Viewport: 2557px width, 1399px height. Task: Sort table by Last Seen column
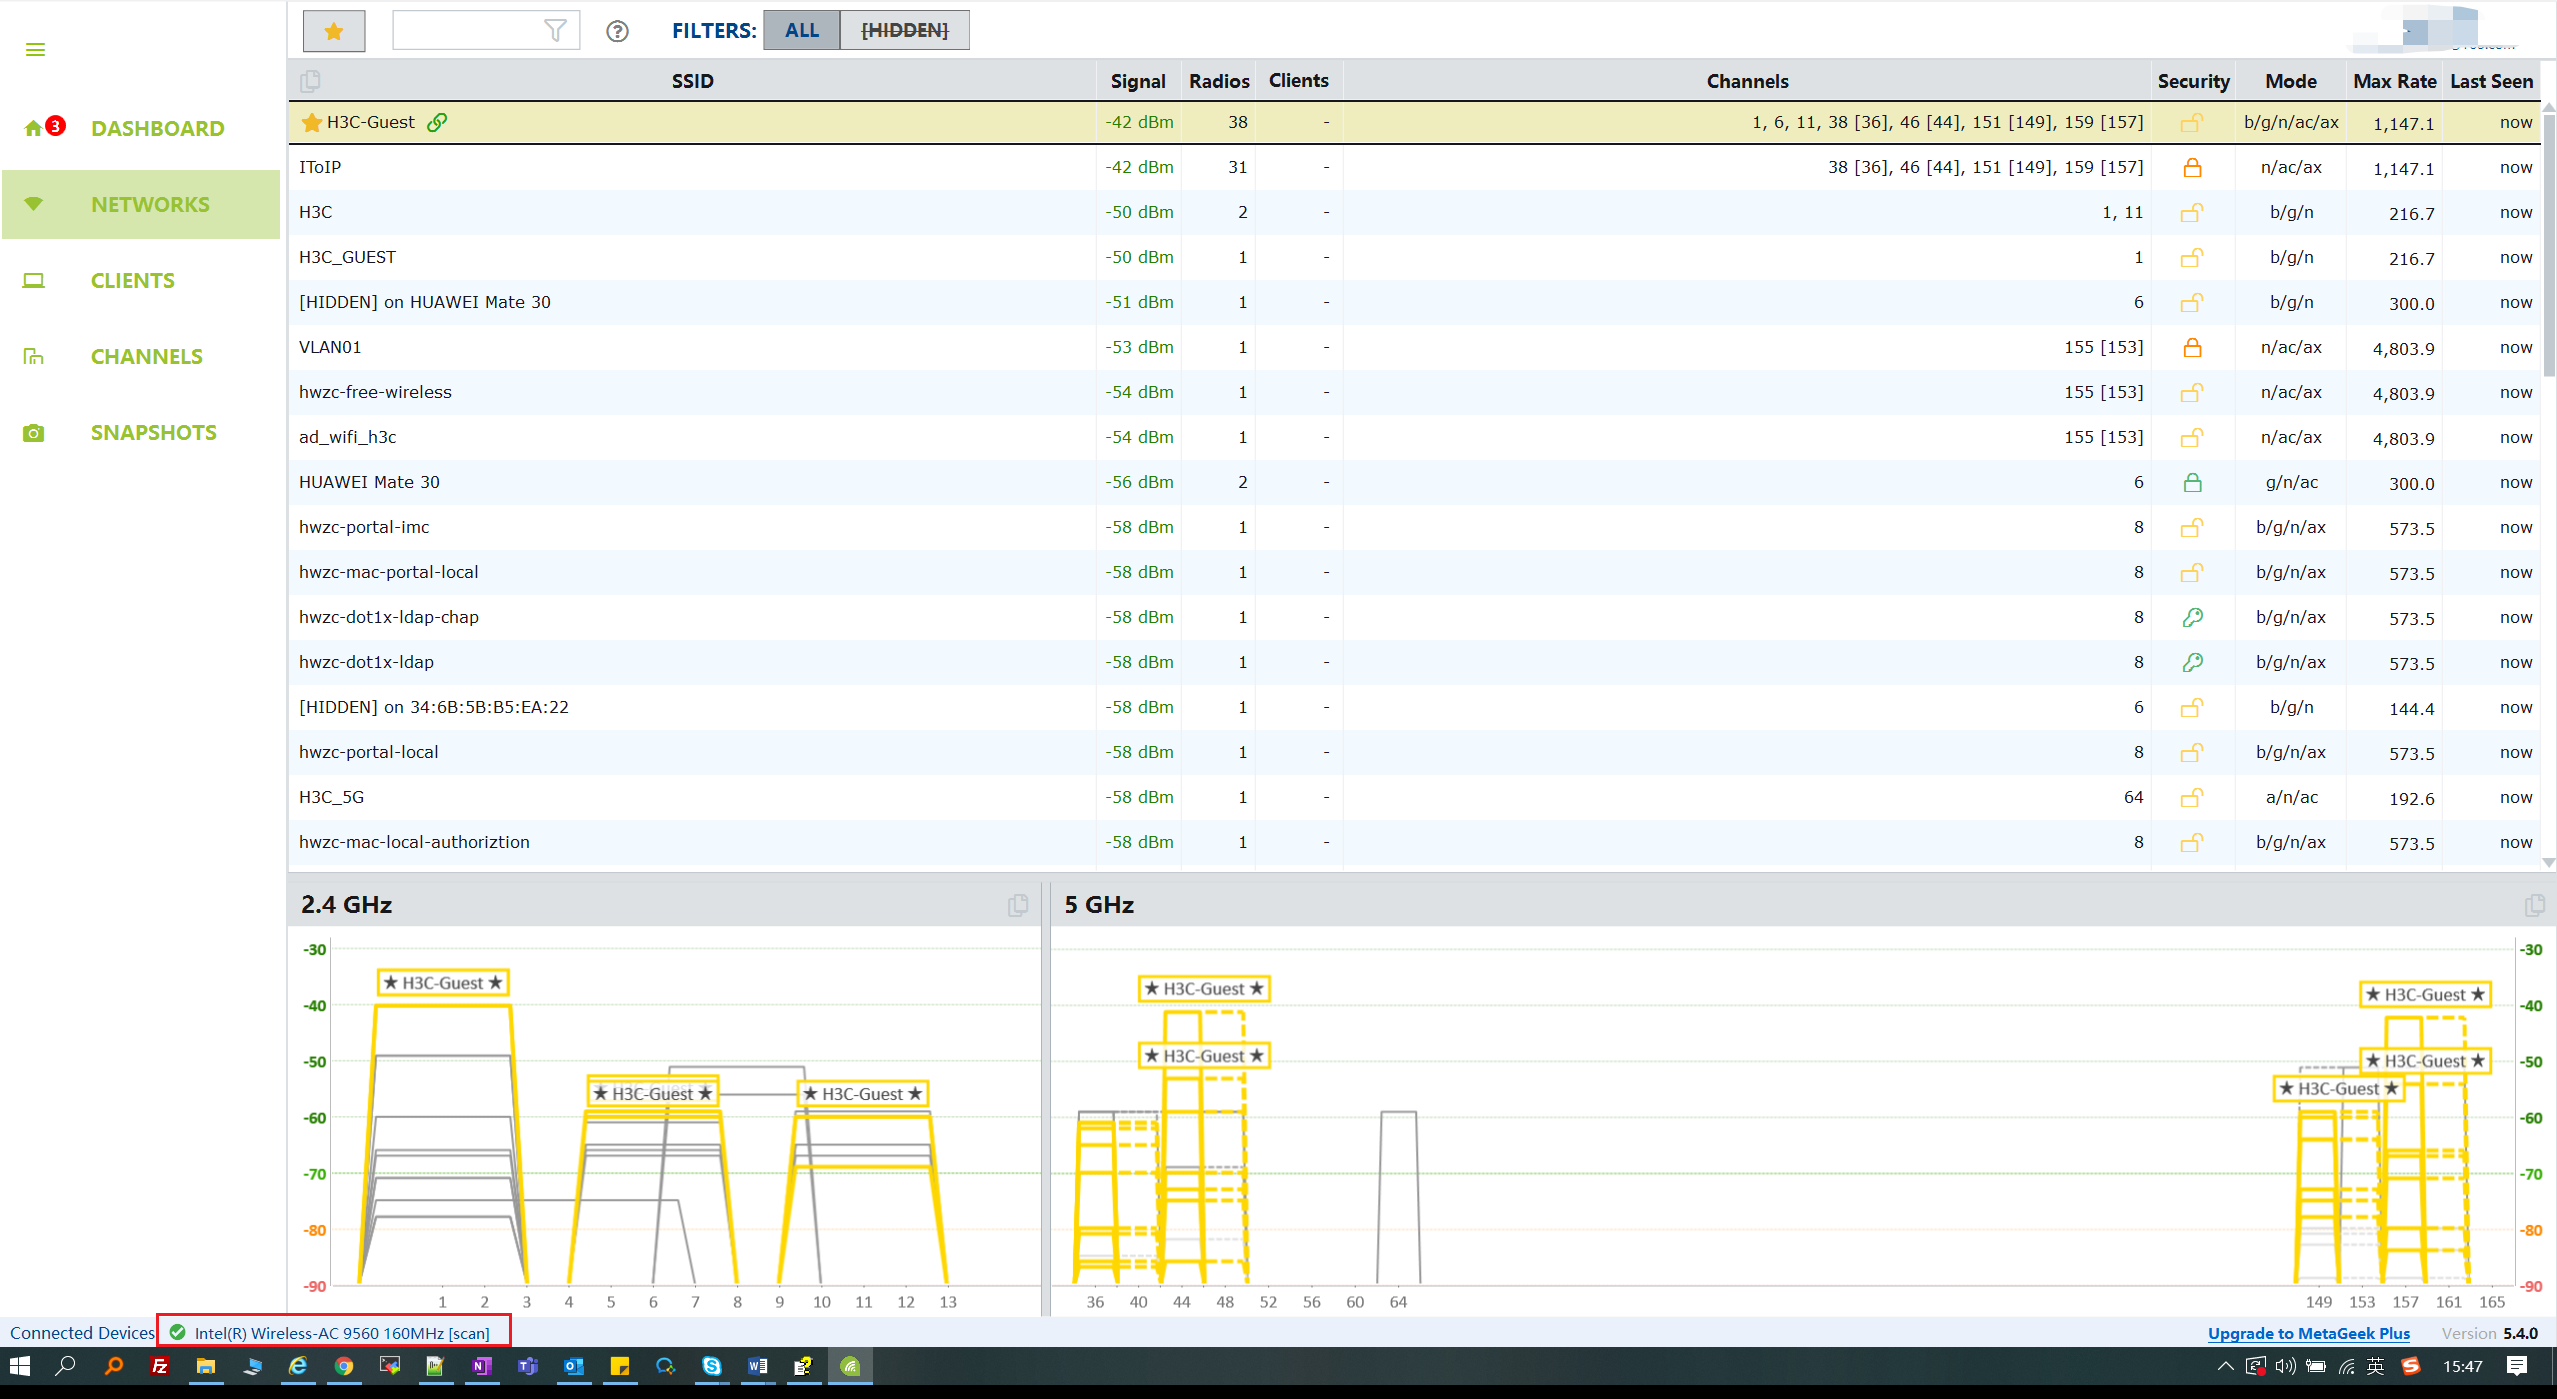[2491, 81]
